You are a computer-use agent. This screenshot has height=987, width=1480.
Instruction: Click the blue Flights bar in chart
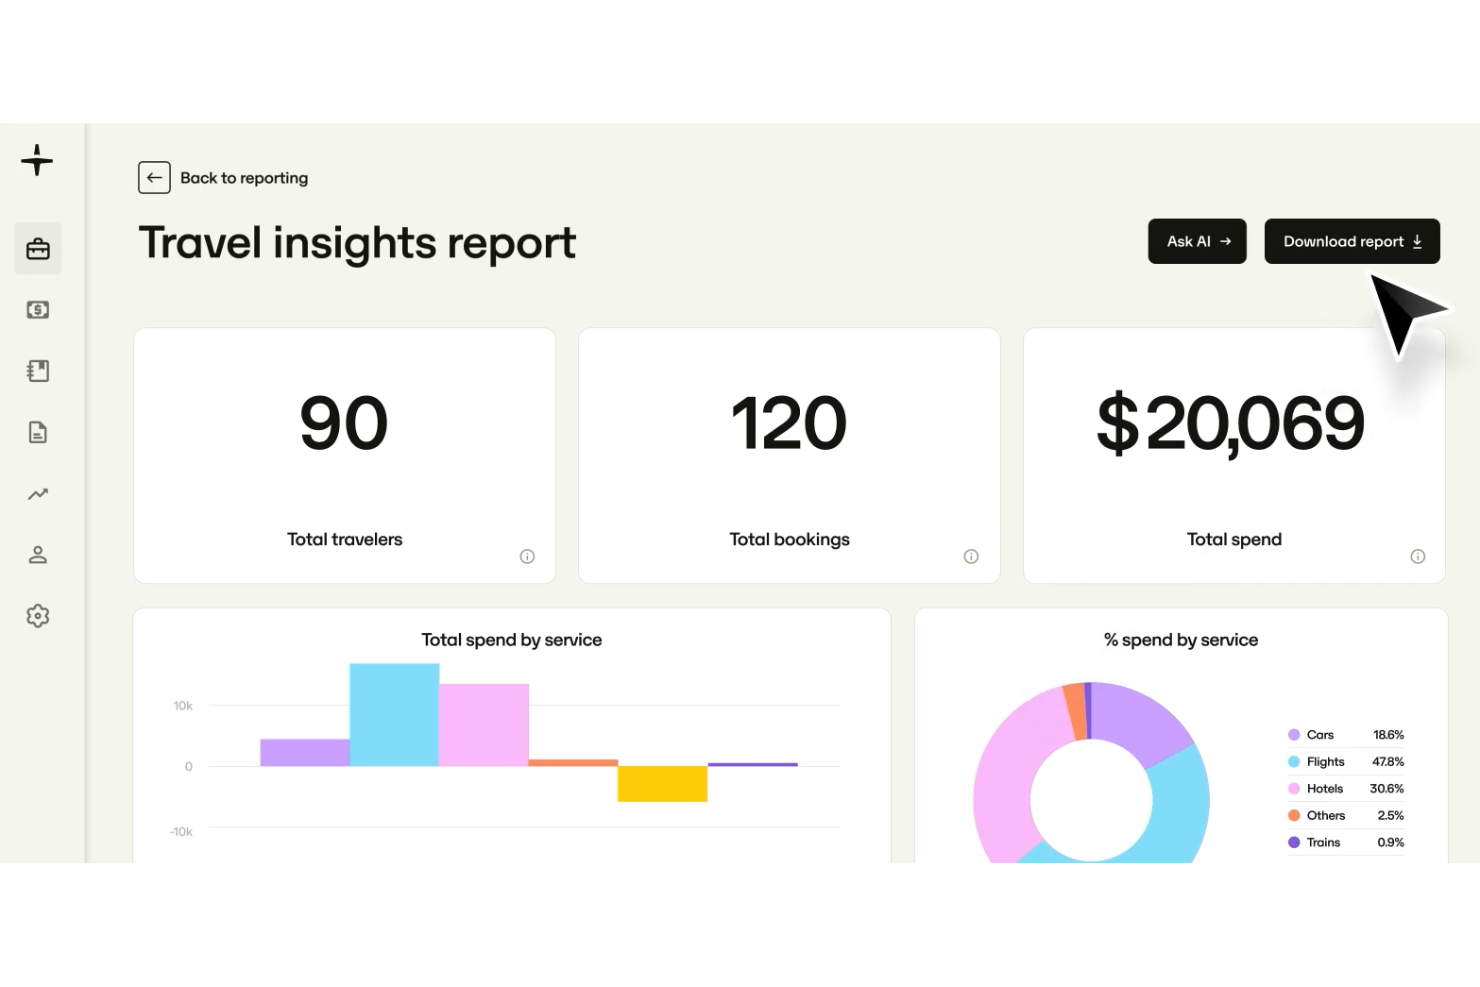click(x=394, y=715)
